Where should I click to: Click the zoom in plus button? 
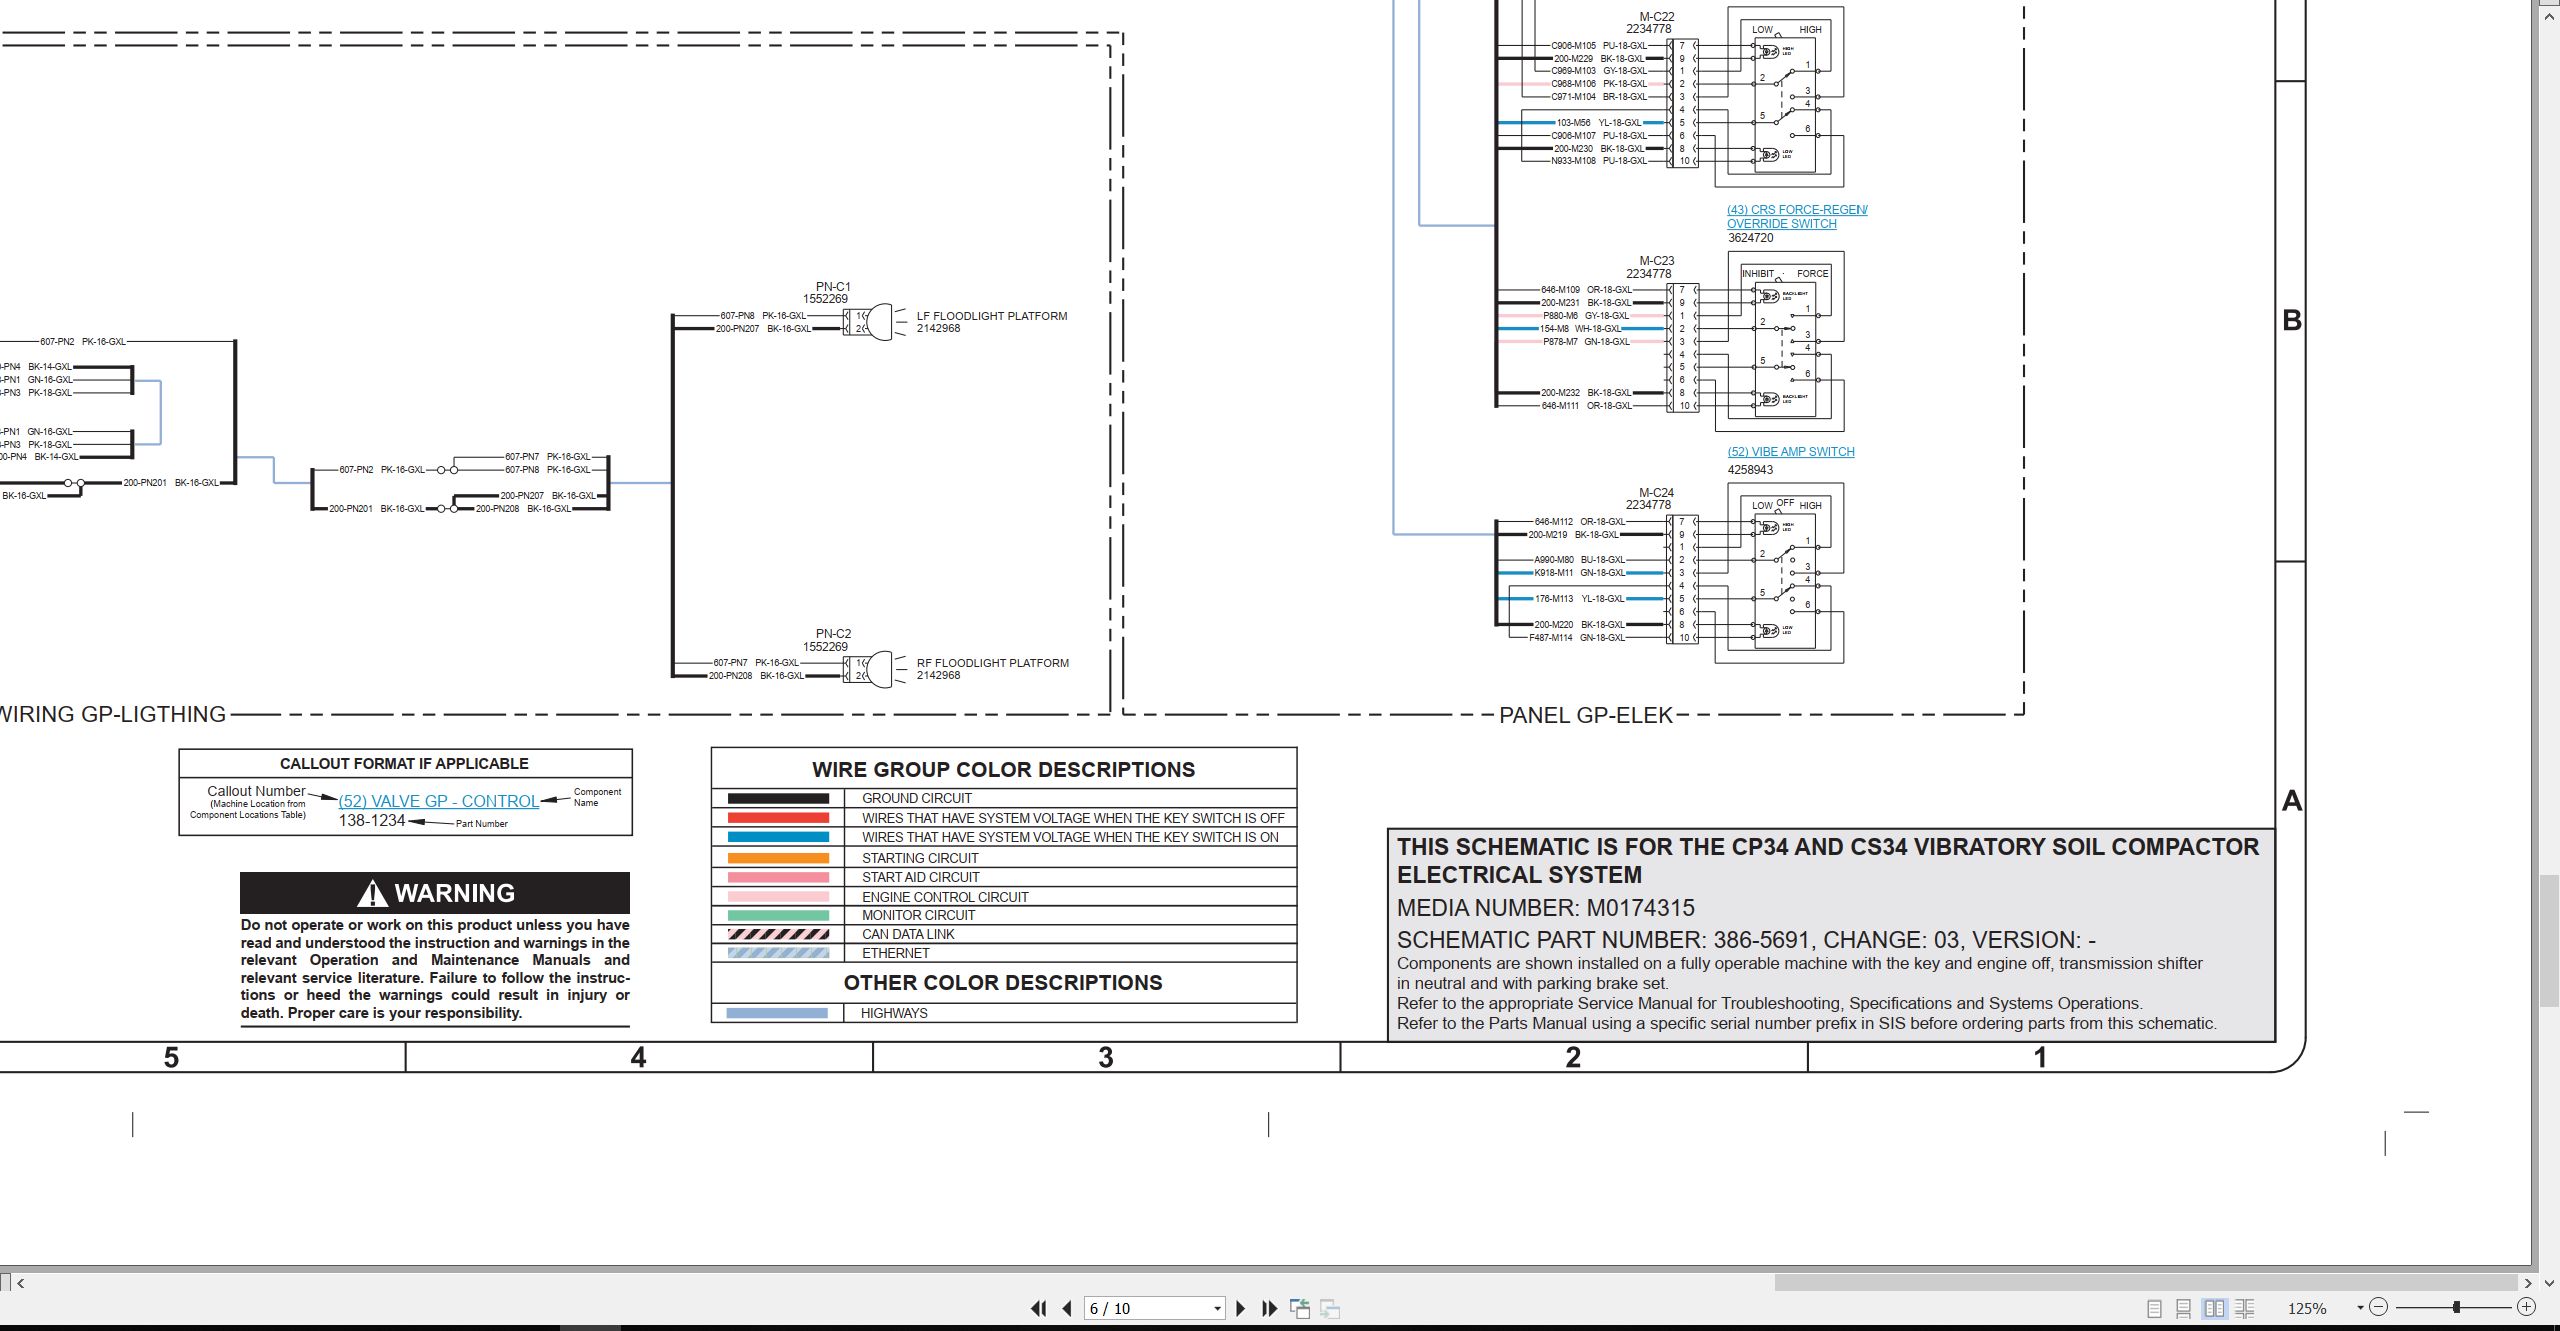(x=2527, y=1307)
